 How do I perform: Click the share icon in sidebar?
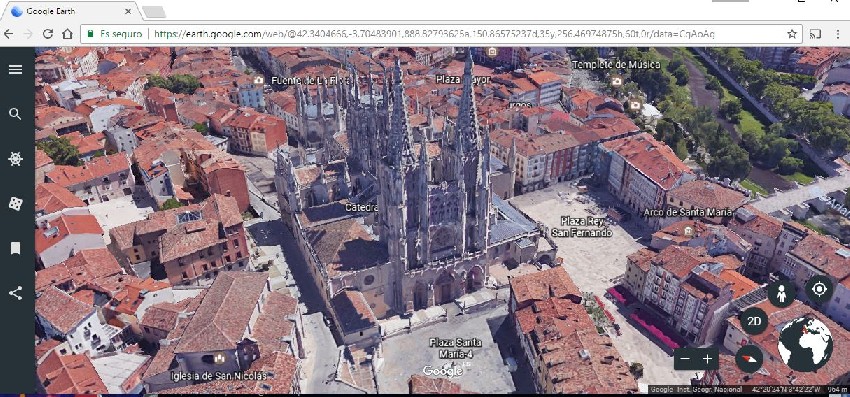tap(16, 293)
